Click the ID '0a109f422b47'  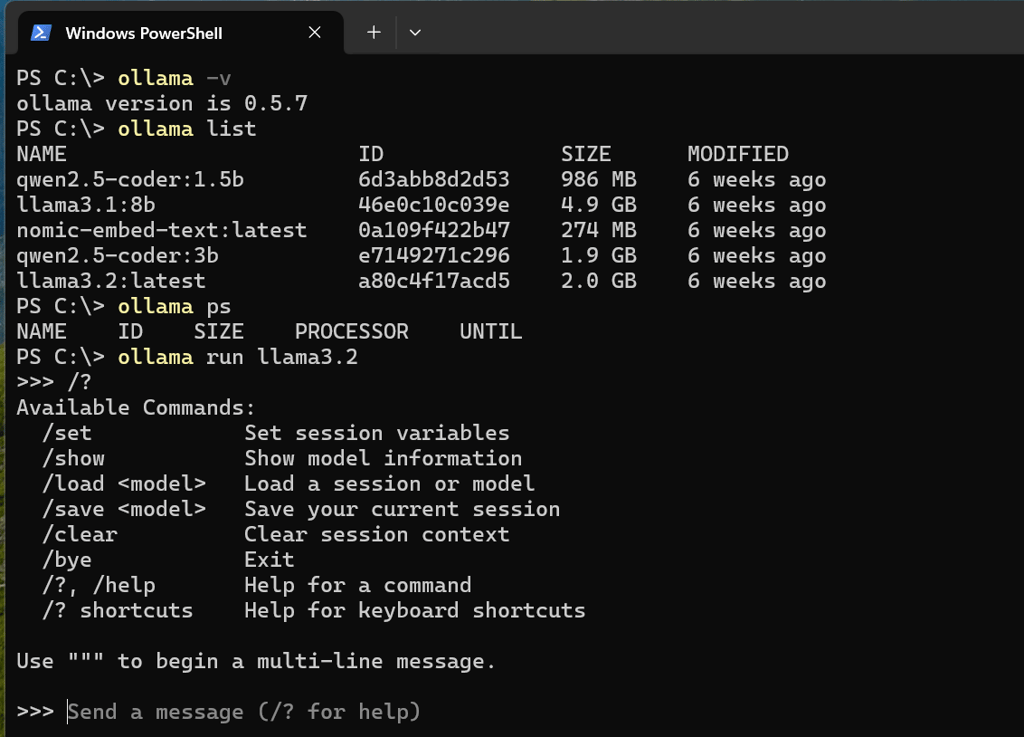[434, 230]
